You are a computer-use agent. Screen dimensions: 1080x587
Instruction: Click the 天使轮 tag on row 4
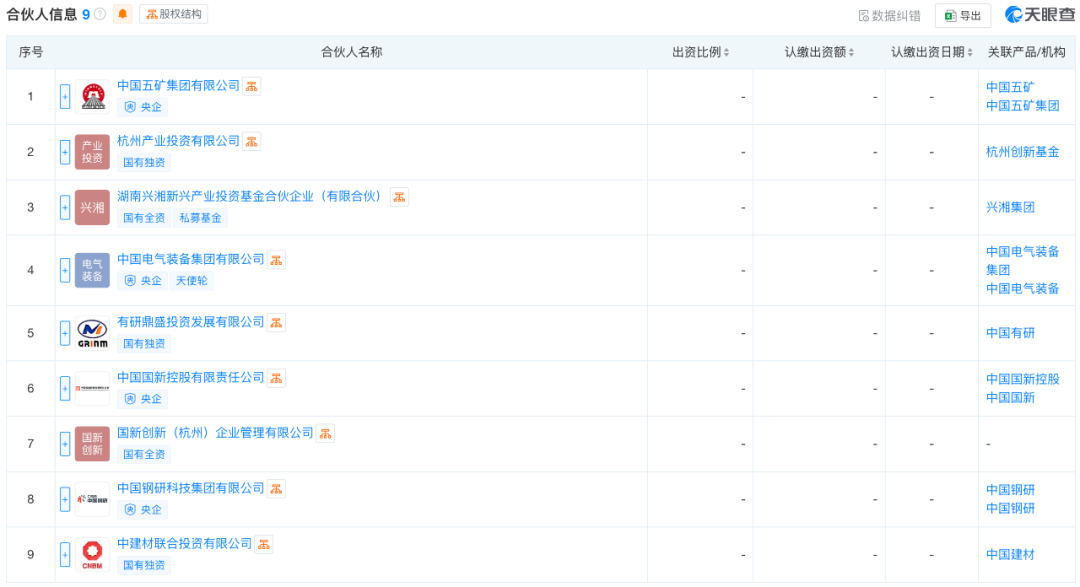coord(191,281)
